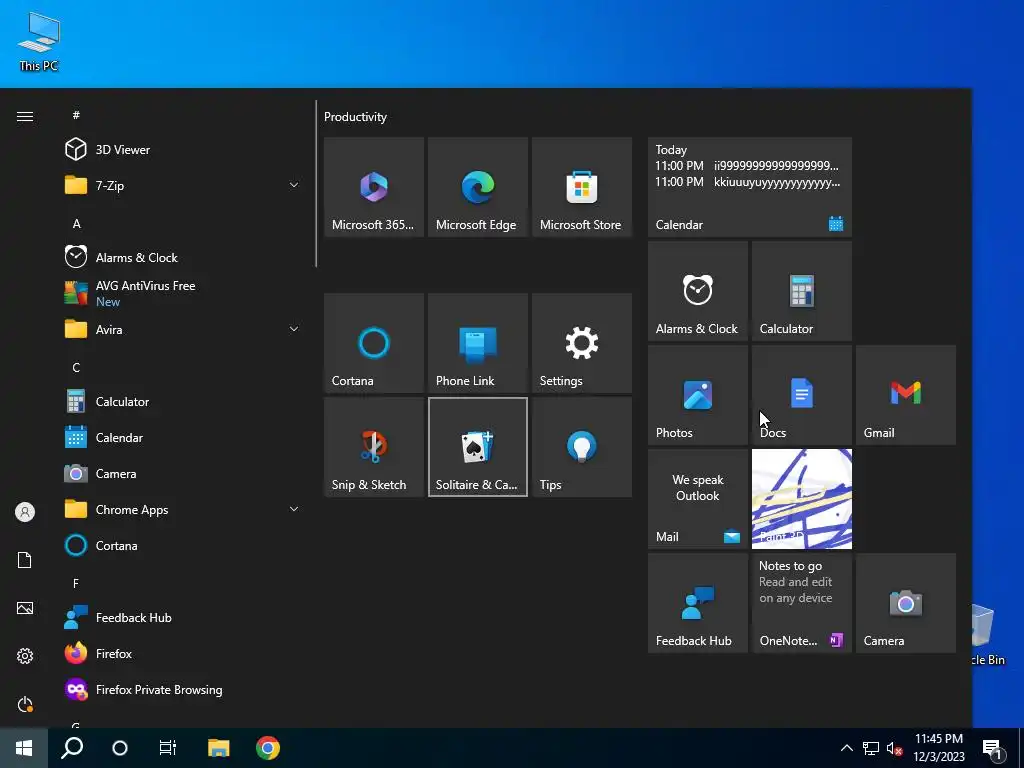Image resolution: width=1024 pixels, height=768 pixels.
Task: Select the This PC desktop icon
Action: tap(39, 41)
